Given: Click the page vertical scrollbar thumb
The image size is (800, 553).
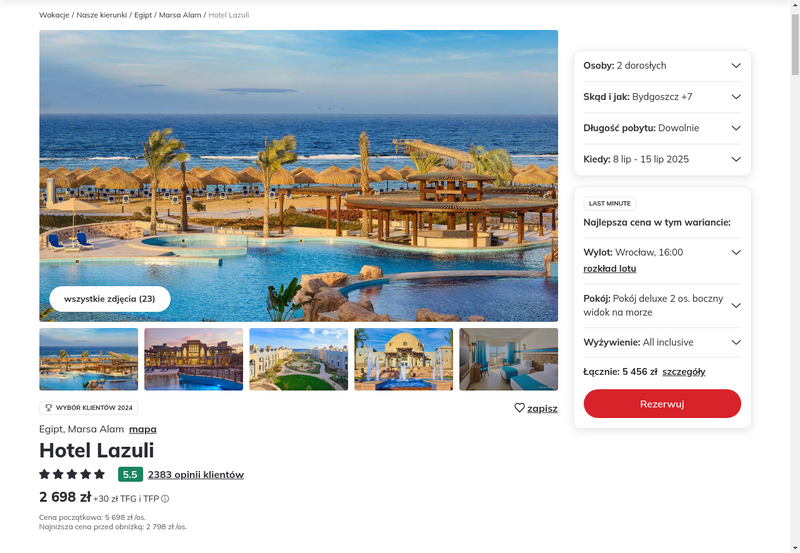Looking at the screenshot, I should [795, 45].
